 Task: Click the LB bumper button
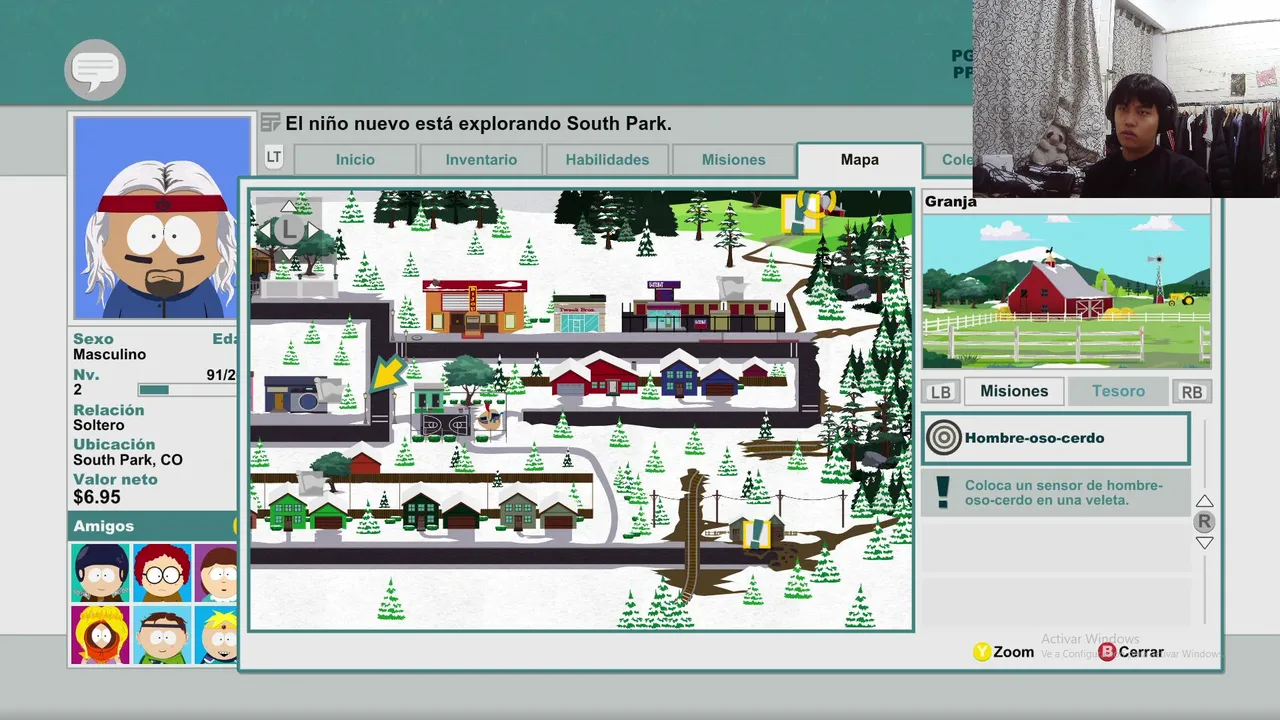(x=940, y=392)
